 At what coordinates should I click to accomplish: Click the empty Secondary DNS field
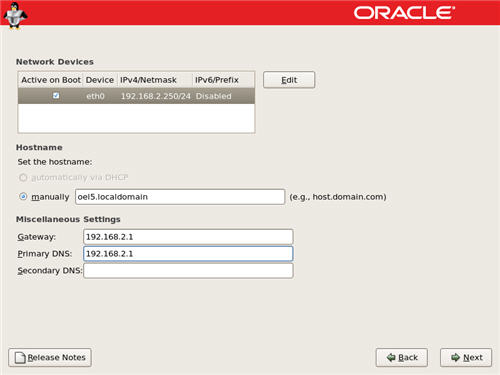(188, 271)
